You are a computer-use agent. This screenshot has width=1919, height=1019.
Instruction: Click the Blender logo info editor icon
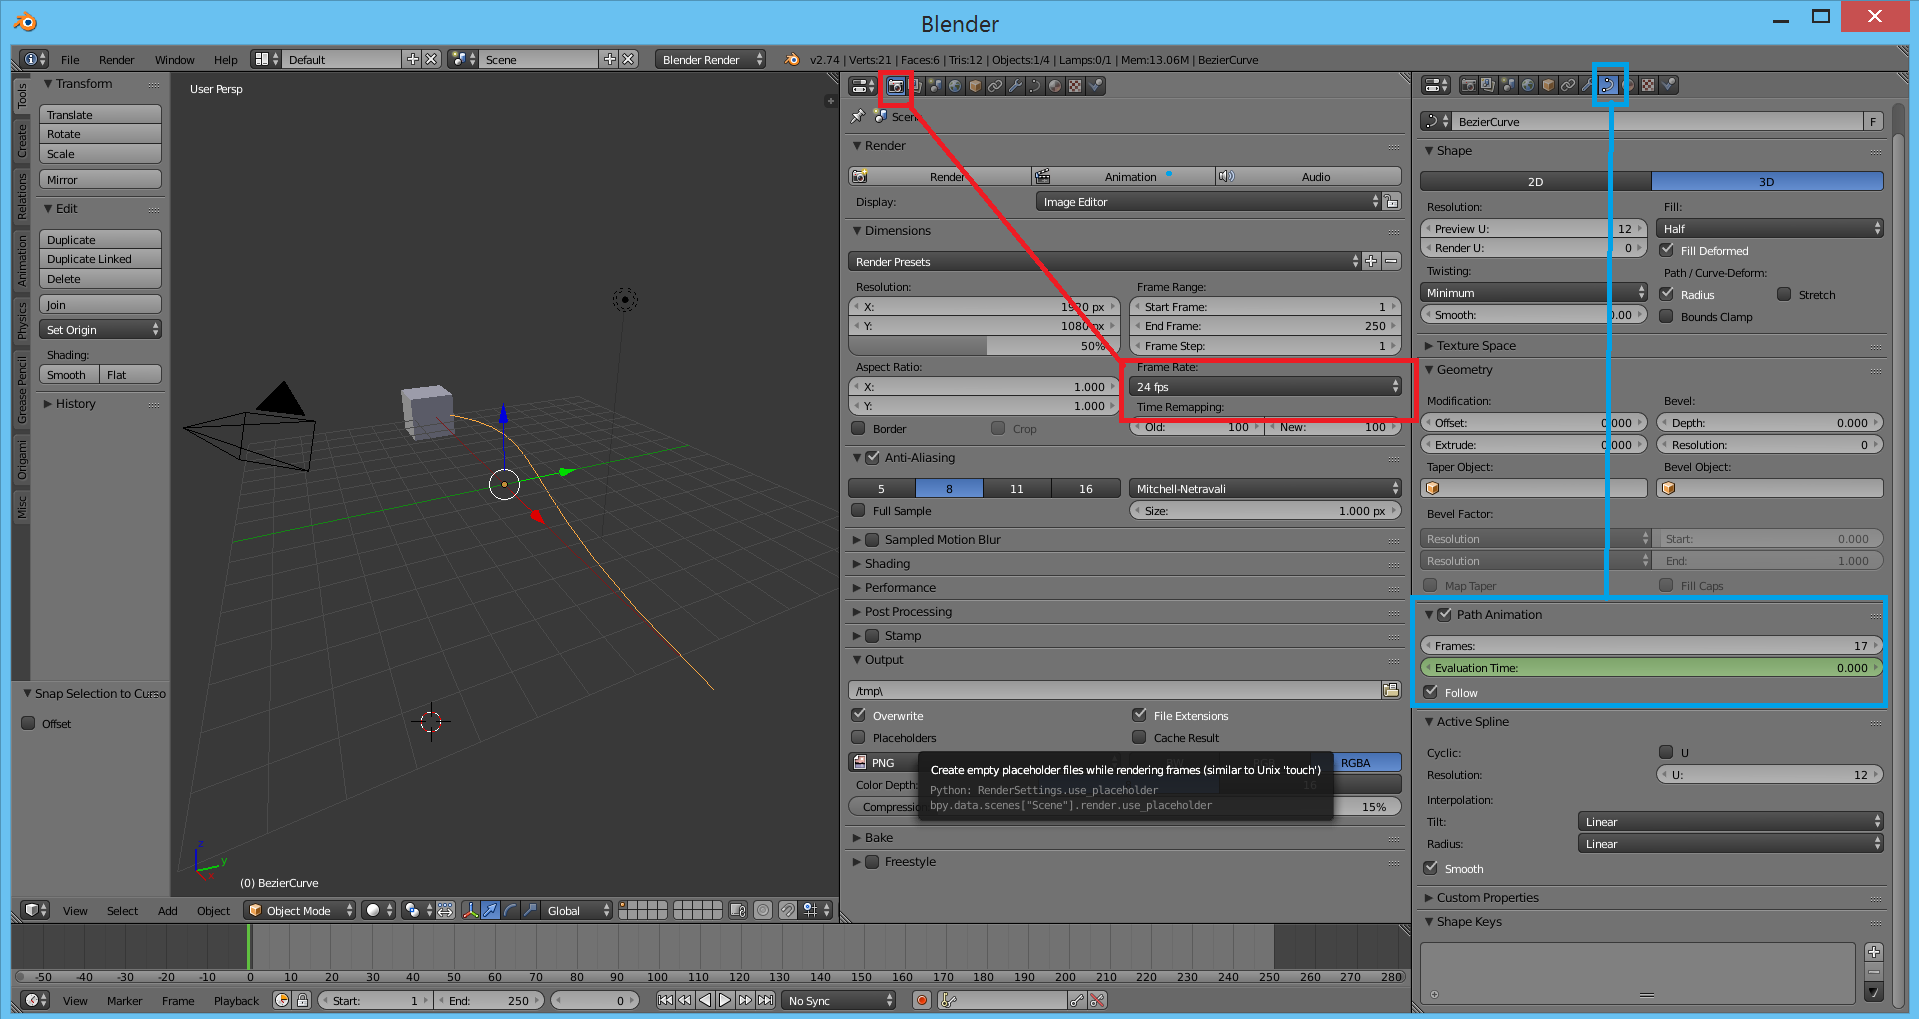(x=792, y=59)
